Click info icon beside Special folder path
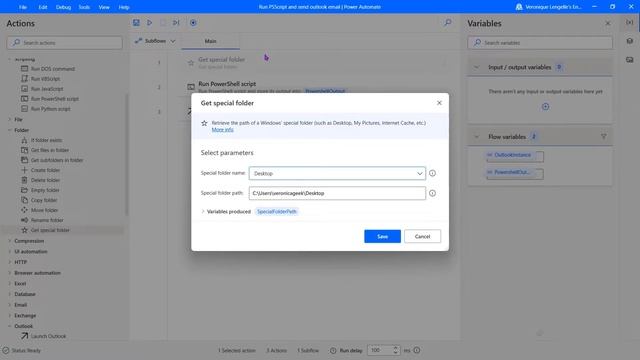Screen dimensions: 640x360 pyautogui.click(x=432, y=193)
